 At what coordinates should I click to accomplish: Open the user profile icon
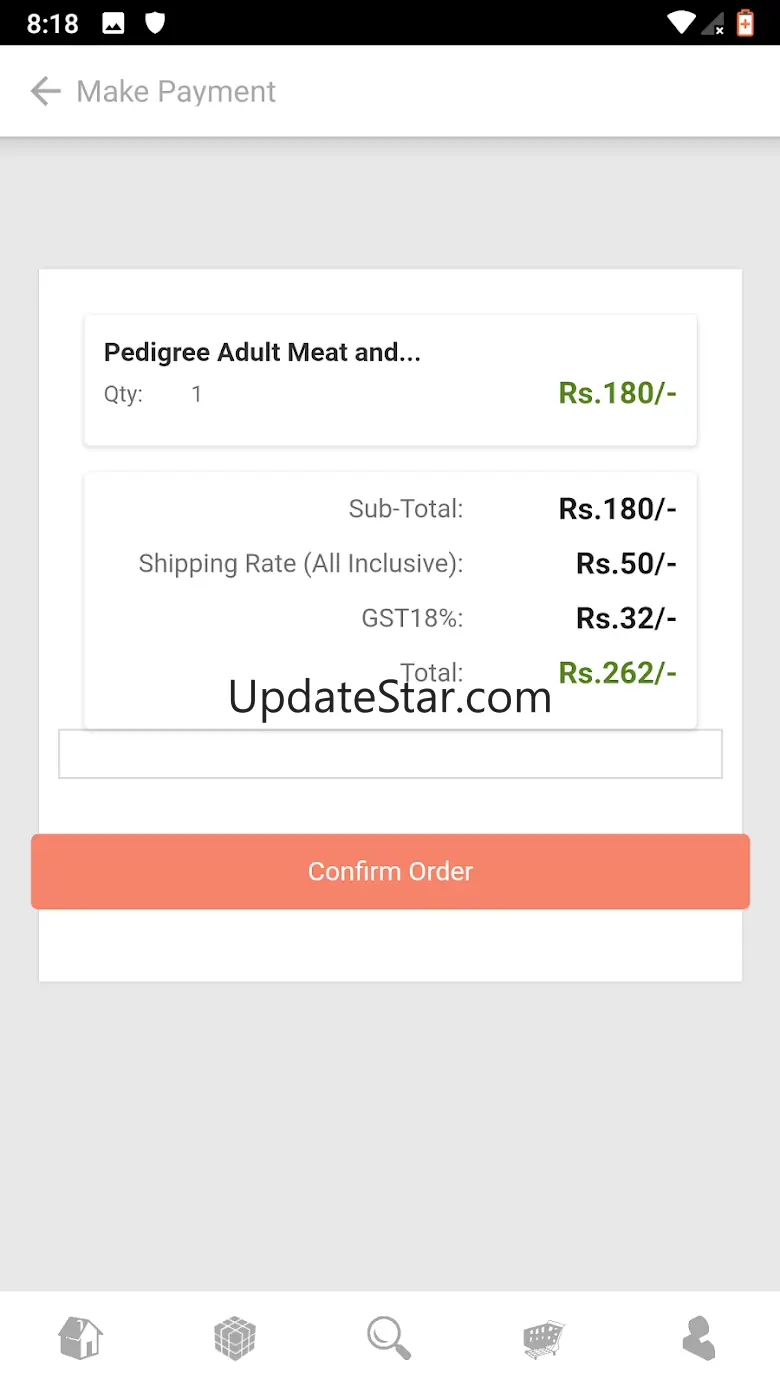(698, 1338)
